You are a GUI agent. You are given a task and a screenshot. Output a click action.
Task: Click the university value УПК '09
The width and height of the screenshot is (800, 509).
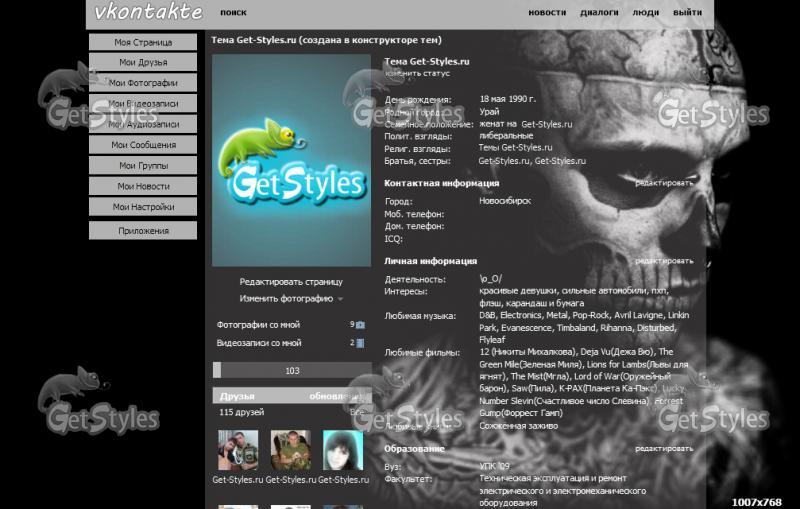494,466
